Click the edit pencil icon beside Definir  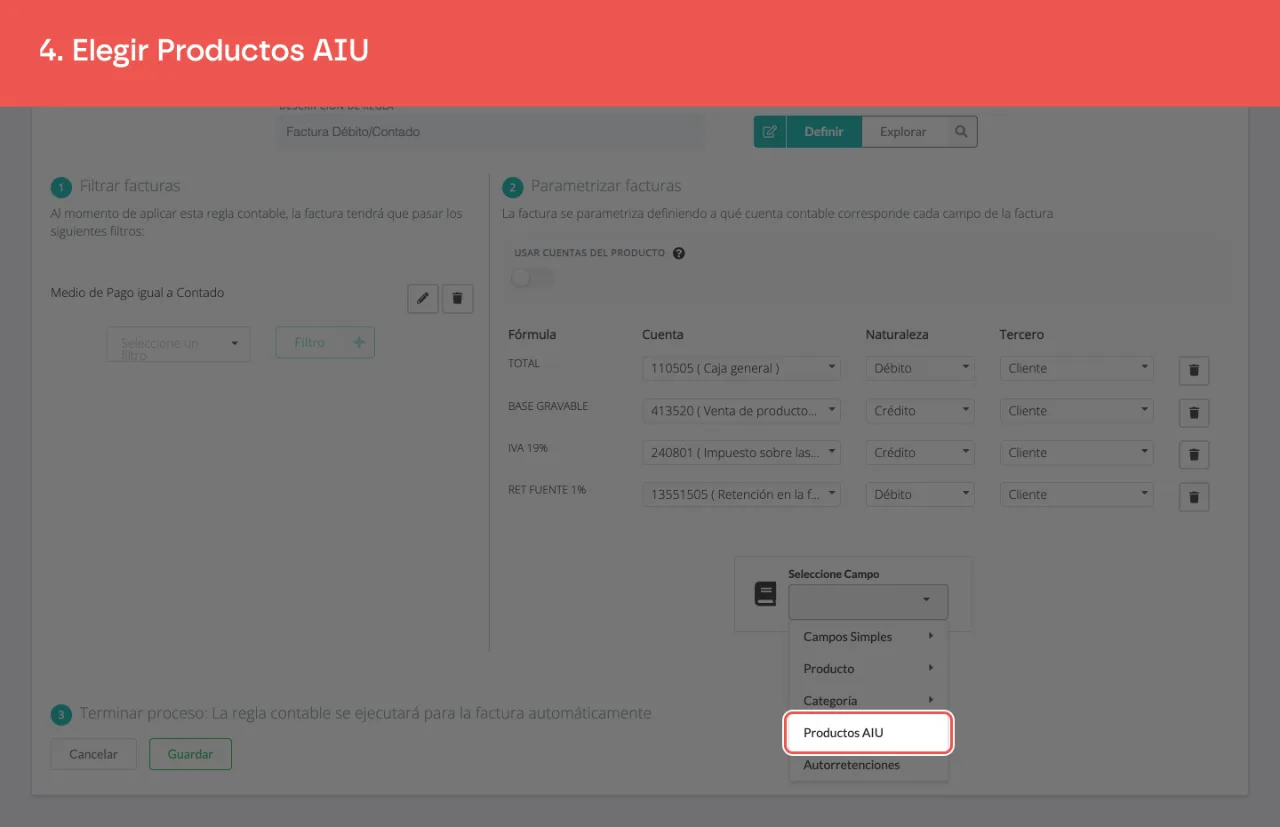pyautogui.click(x=770, y=132)
